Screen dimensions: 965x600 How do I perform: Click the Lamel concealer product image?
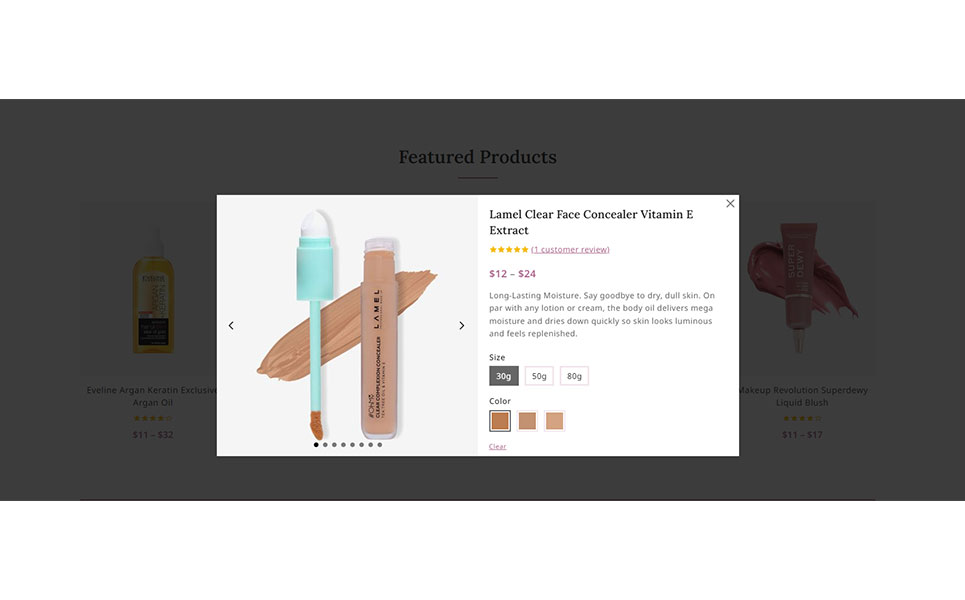click(x=347, y=325)
